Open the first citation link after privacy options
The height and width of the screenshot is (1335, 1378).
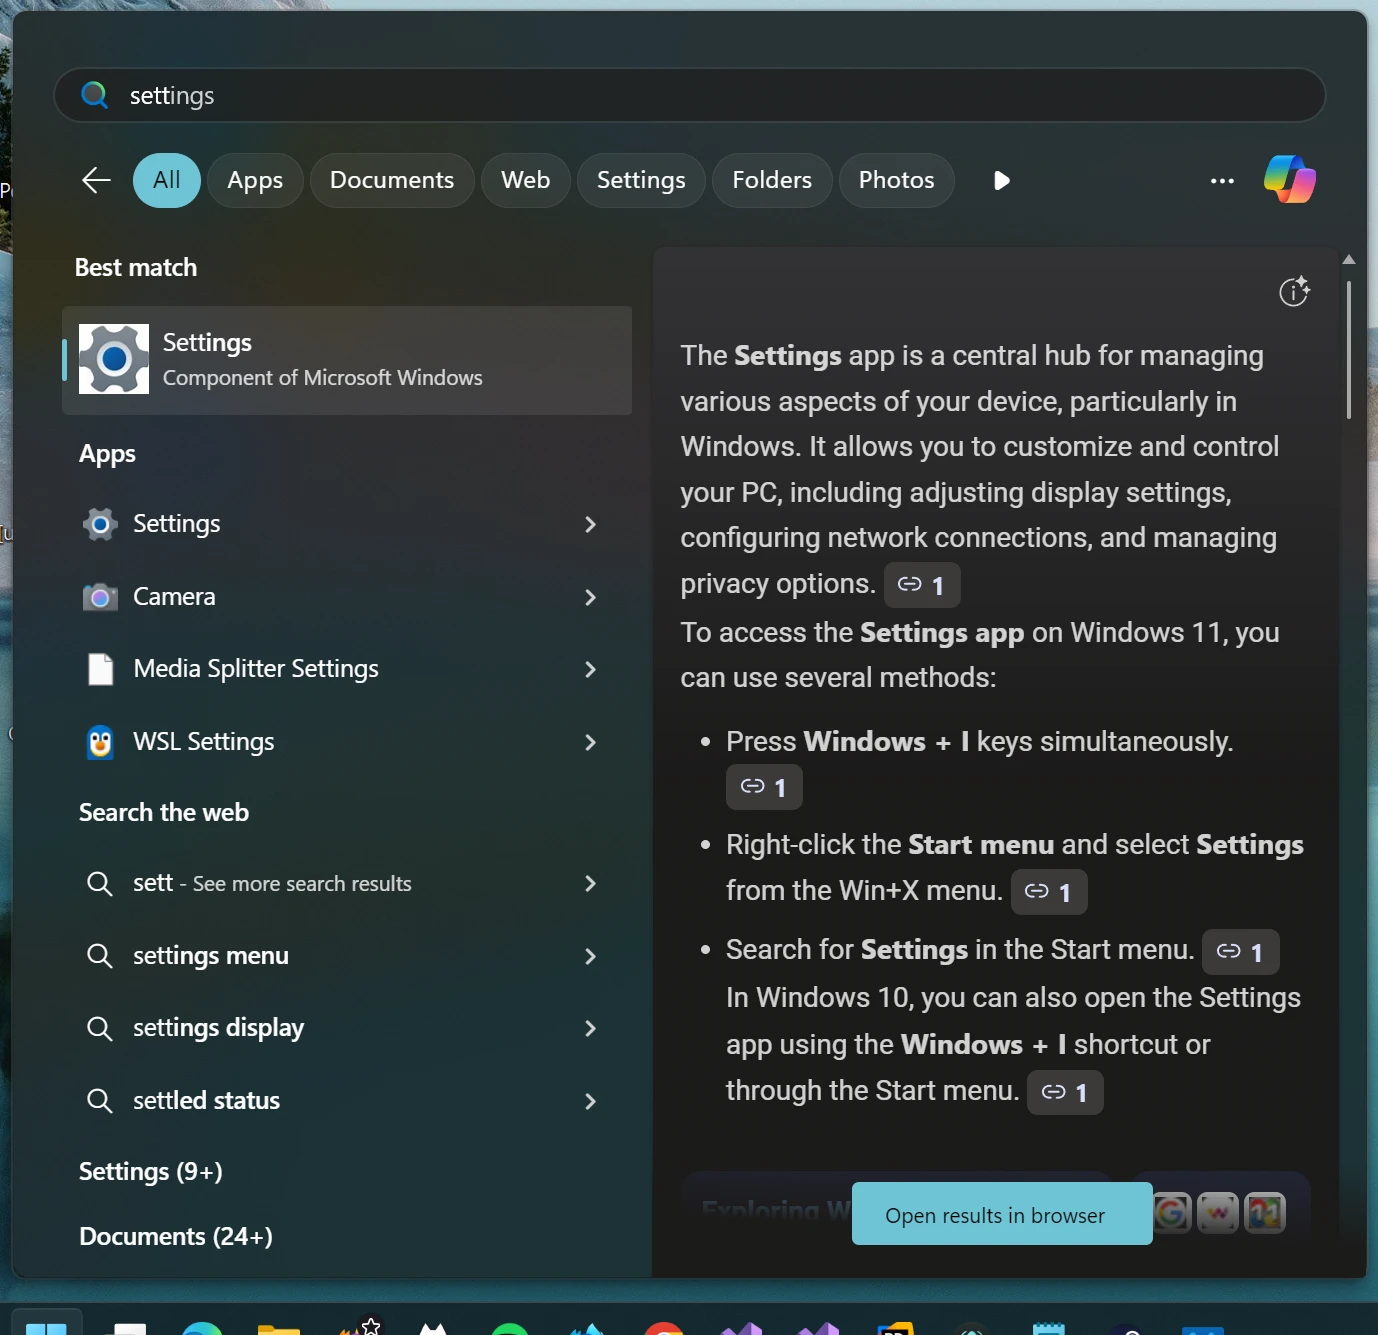click(921, 585)
